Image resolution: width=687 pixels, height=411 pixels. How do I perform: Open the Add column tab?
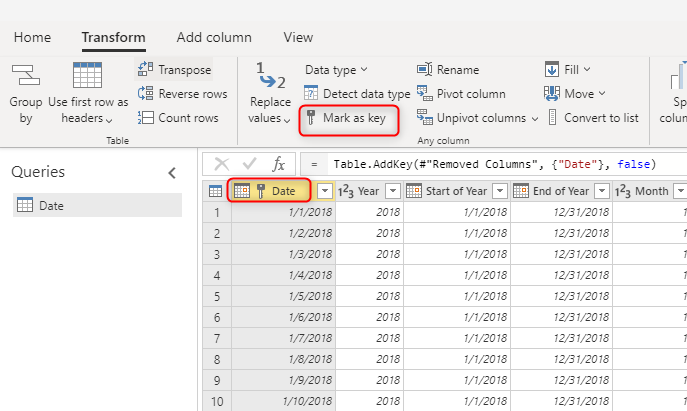[214, 37]
